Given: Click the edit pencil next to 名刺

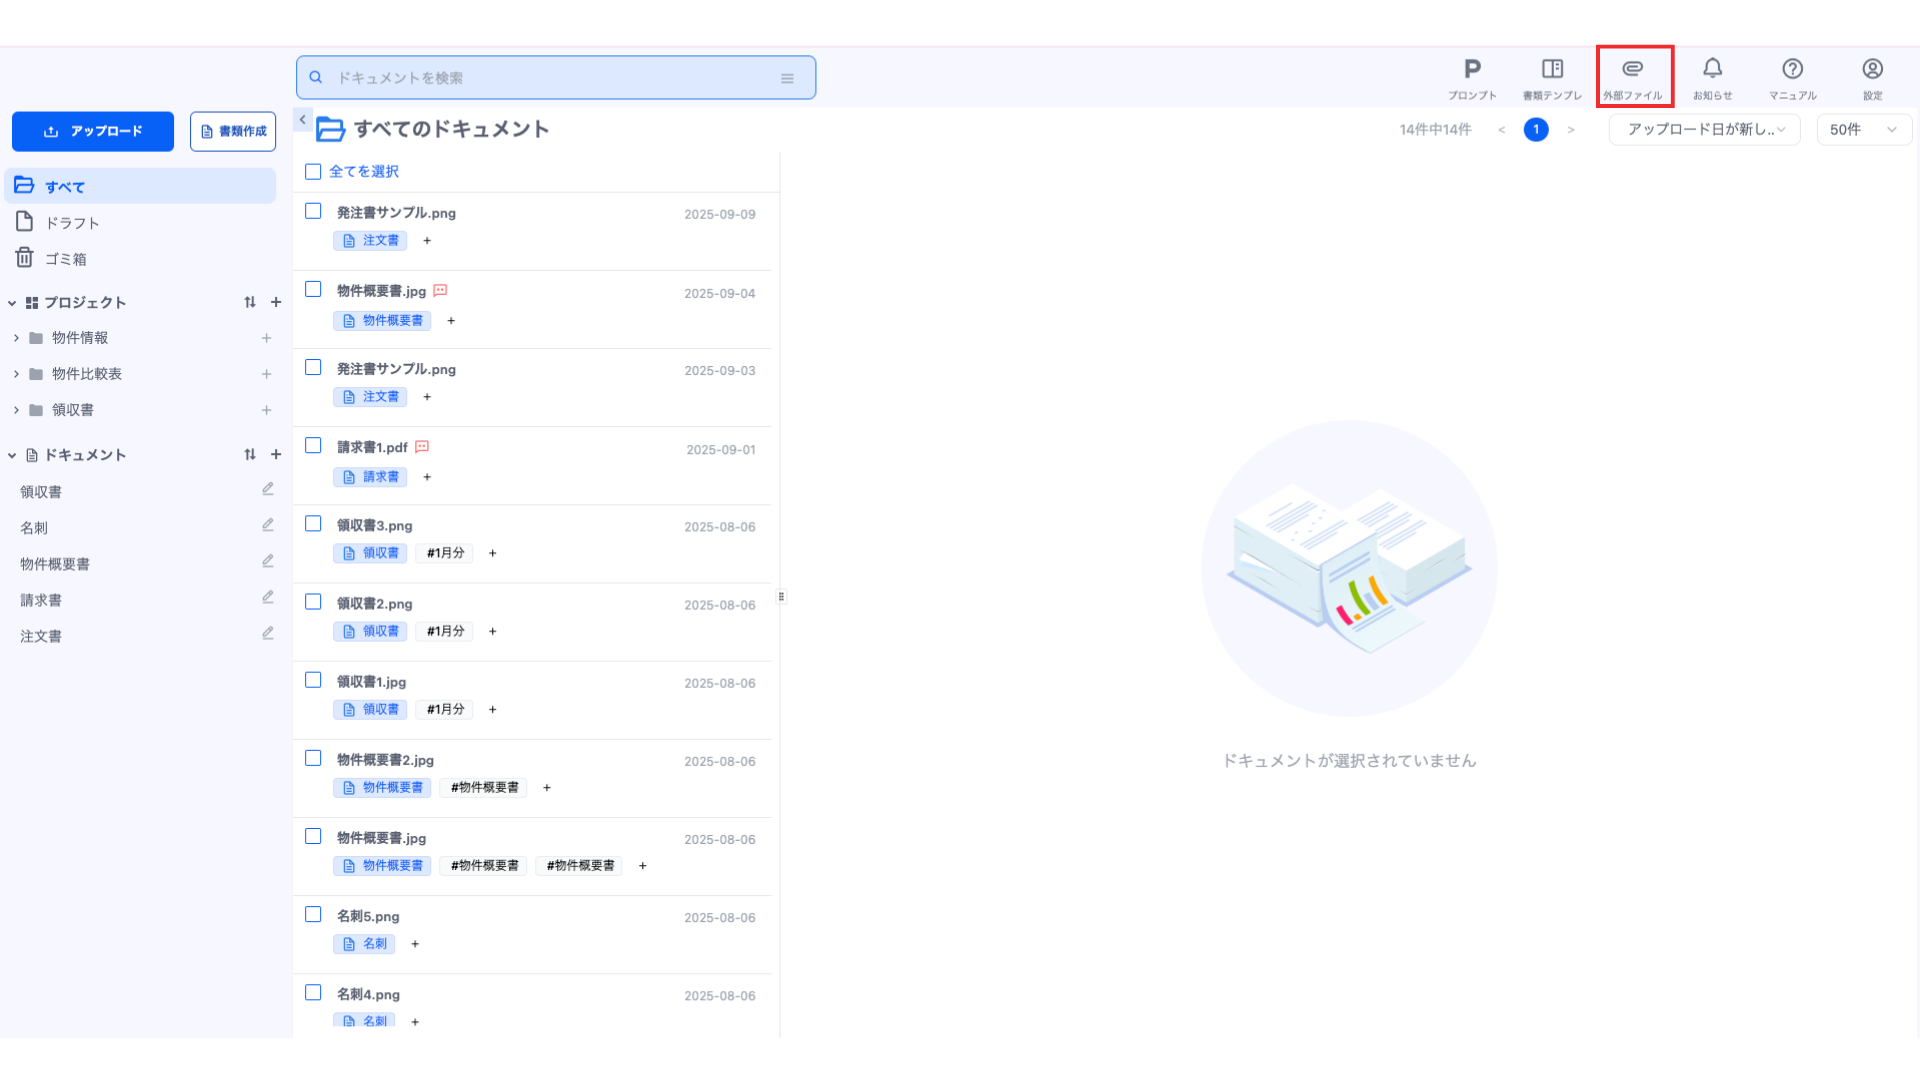Looking at the screenshot, I should 268,525.
